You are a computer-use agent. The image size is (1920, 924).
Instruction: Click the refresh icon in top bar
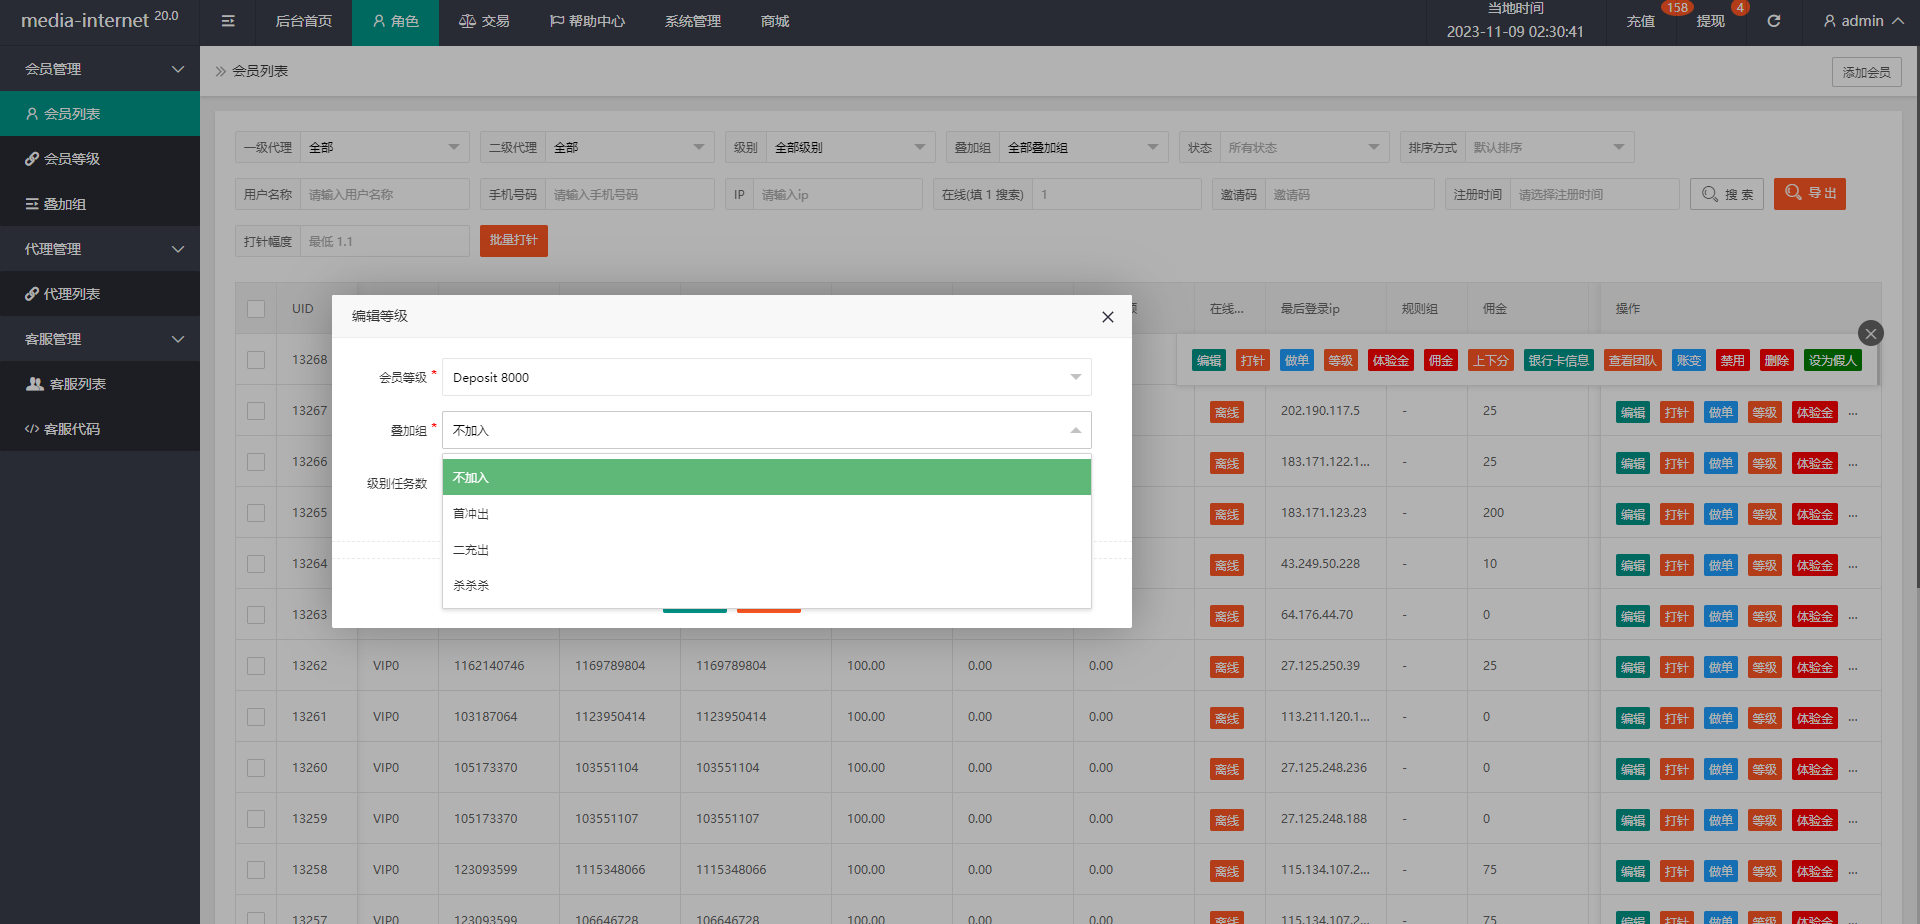click(1773, 21)
